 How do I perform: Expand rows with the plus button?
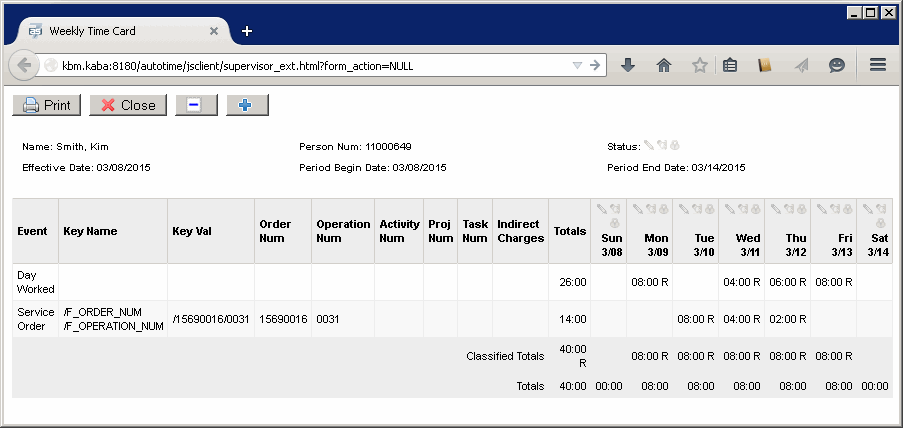[x=247, y=105]
